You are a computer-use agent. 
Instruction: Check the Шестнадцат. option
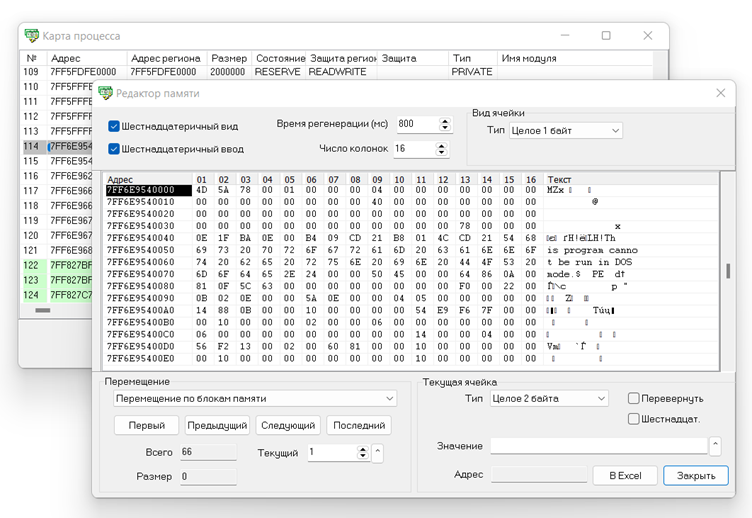(634, 419)
